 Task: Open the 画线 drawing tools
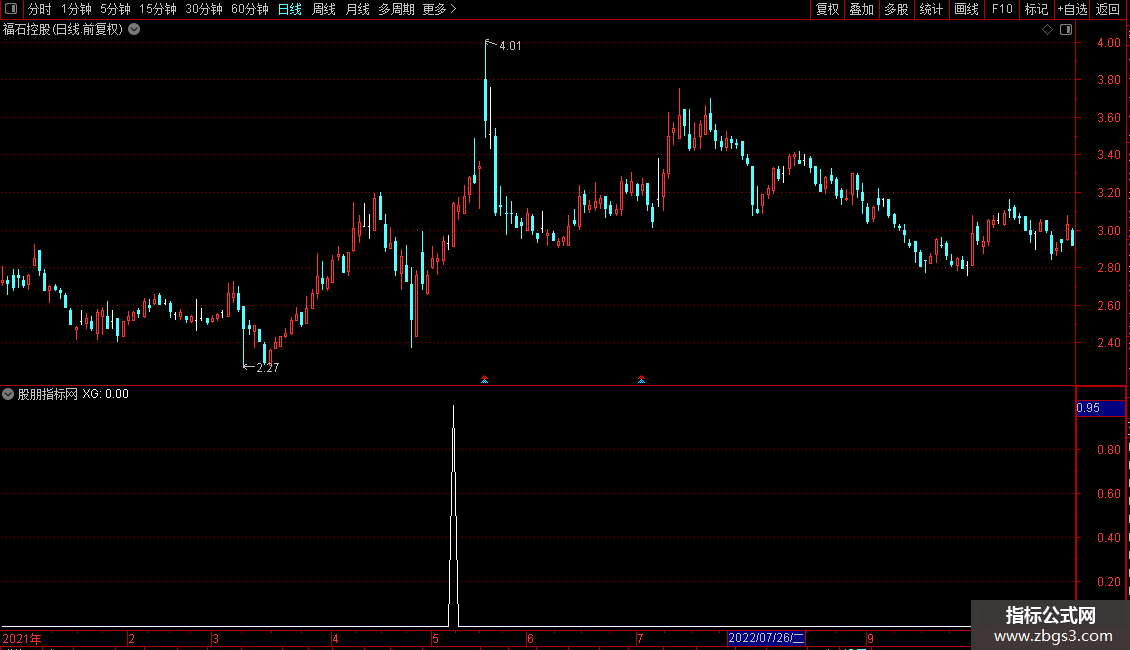coord(966,9)
